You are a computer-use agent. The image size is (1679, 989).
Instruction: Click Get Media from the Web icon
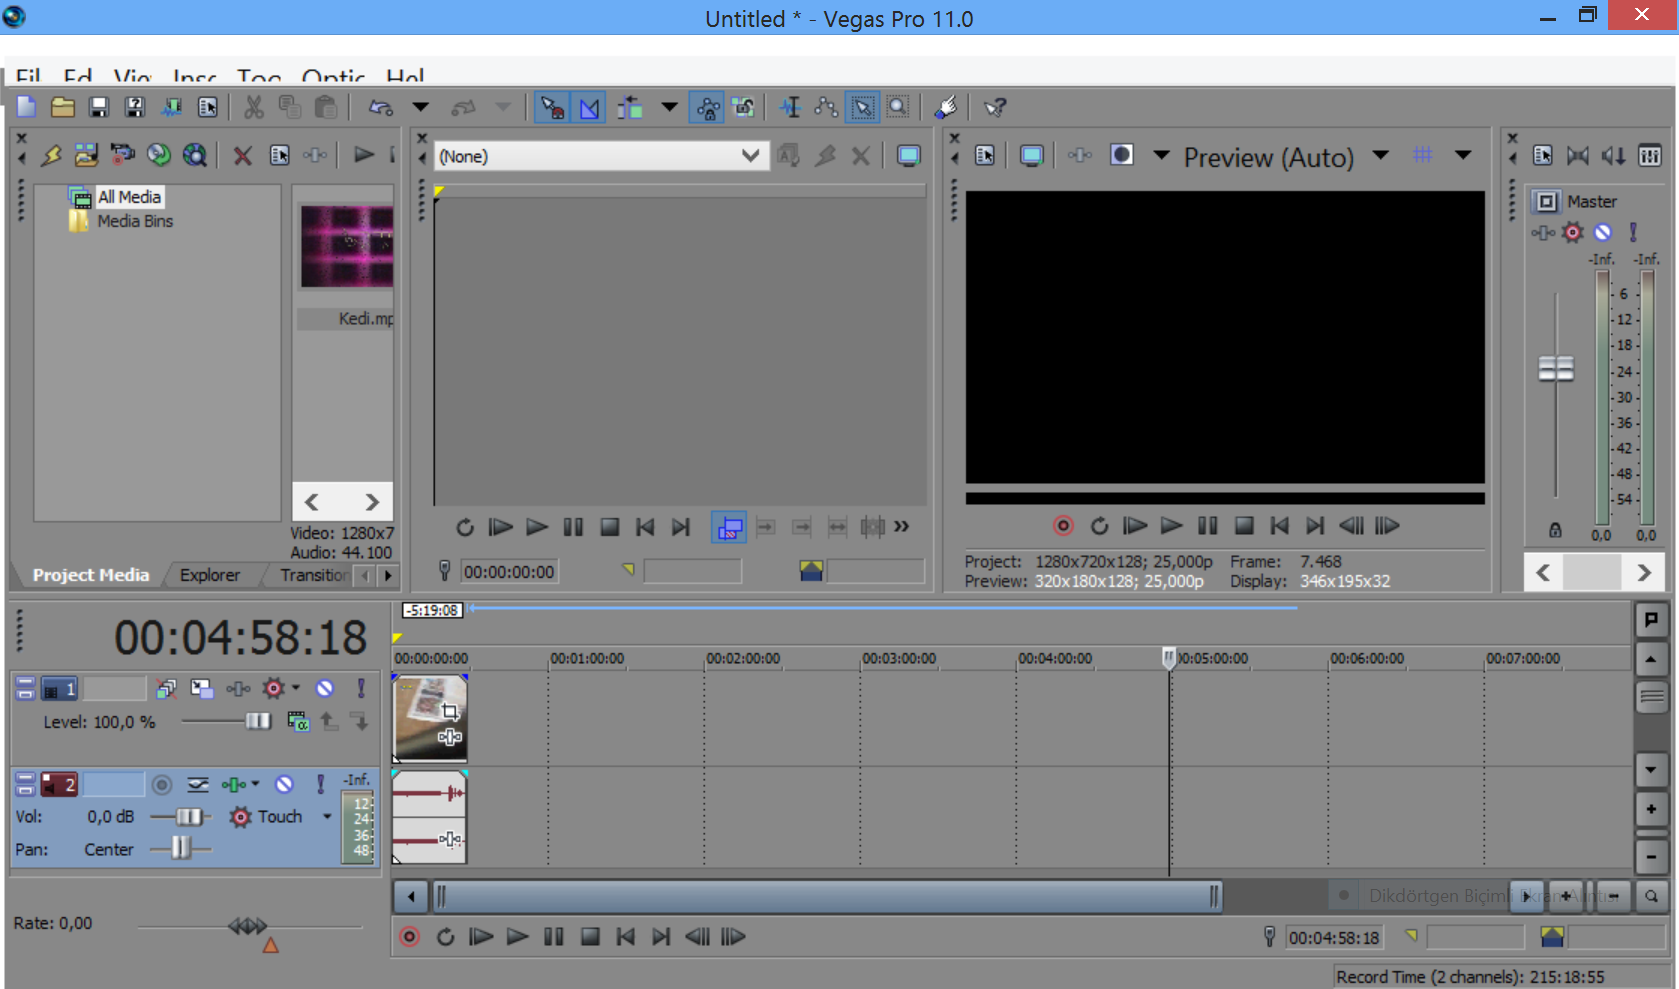(195, 155)
